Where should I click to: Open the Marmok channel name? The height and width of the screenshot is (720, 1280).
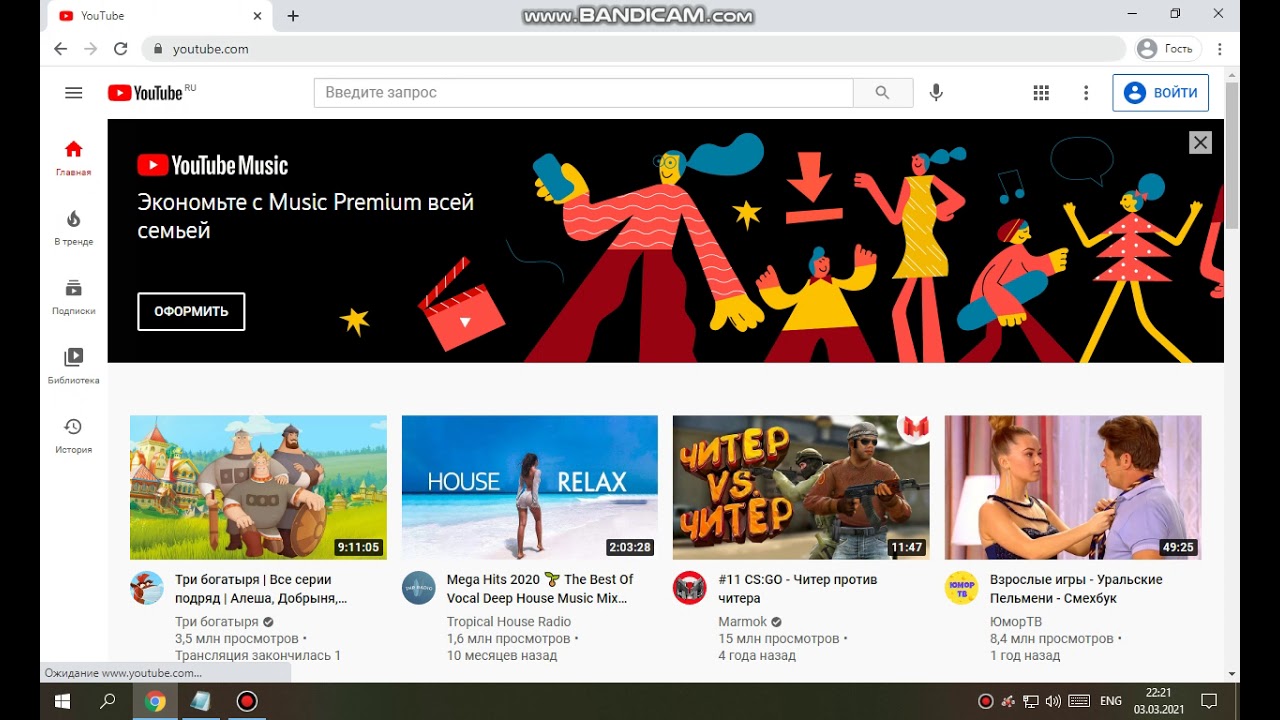(743, 622)
